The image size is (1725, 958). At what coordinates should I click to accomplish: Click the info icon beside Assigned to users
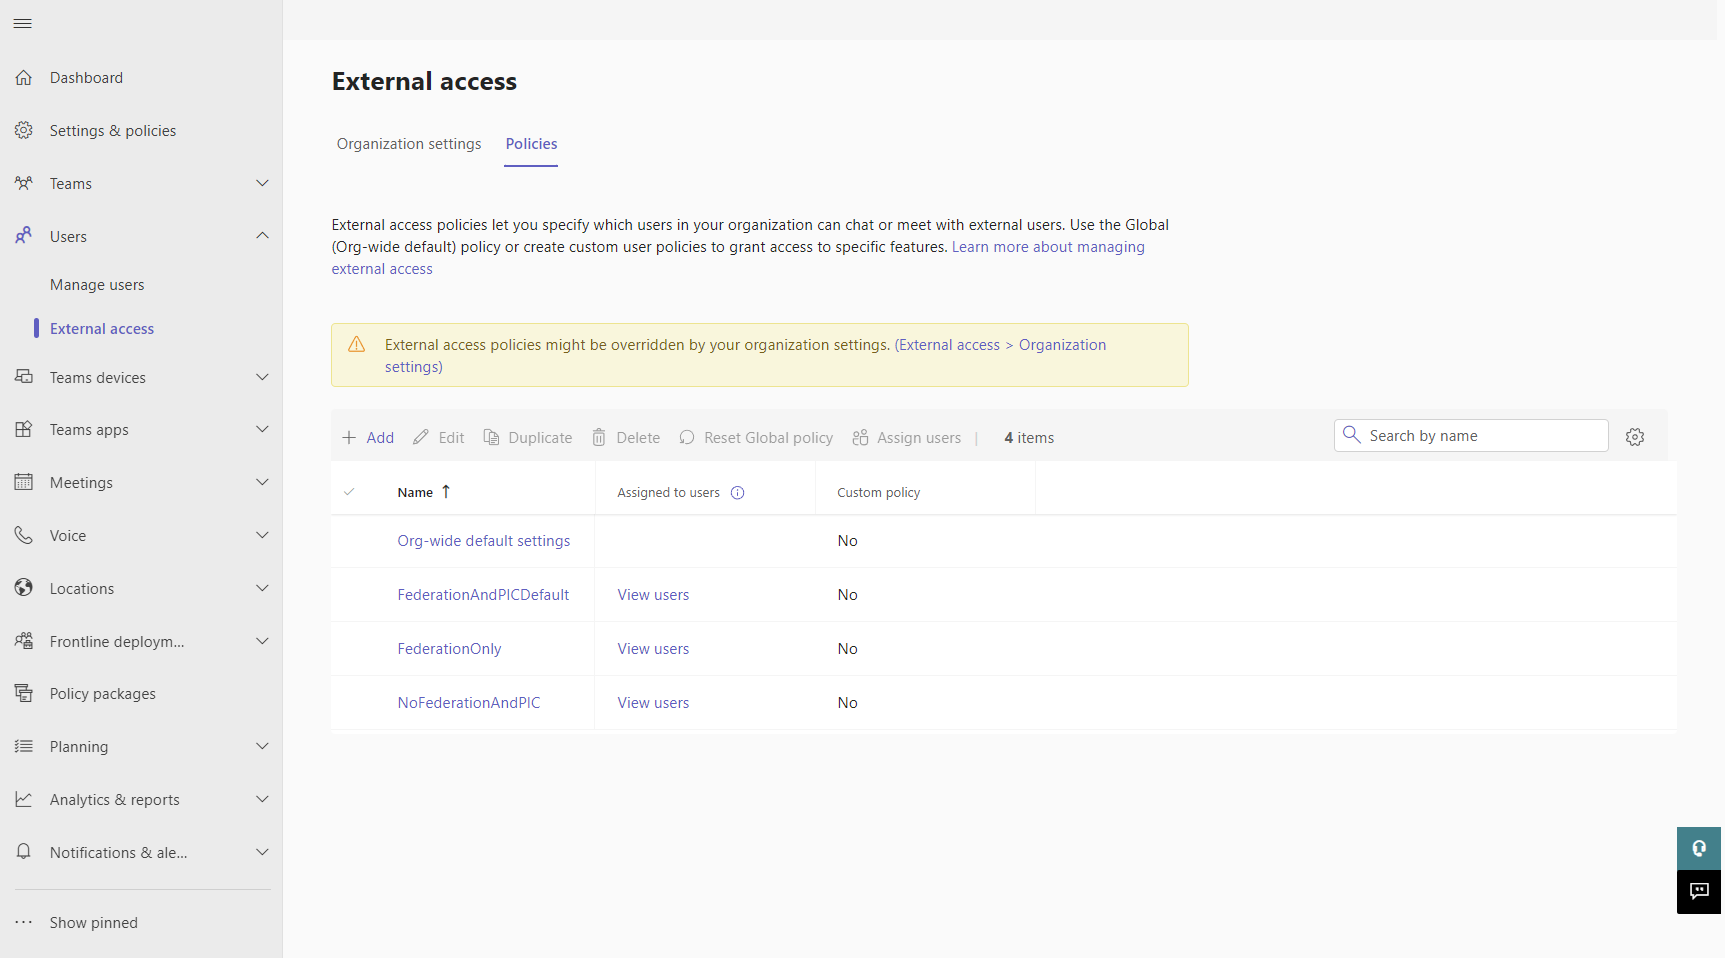pyautogui.click(x=738, y=493)
